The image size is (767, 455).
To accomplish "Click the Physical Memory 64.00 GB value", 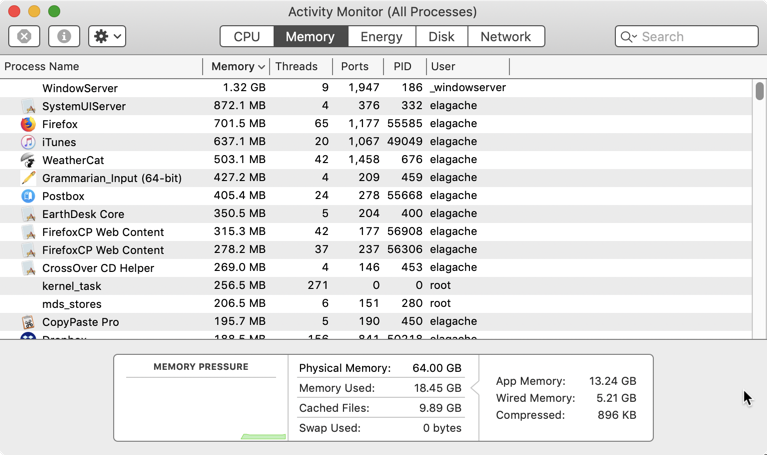I will [x=437, y=368].
